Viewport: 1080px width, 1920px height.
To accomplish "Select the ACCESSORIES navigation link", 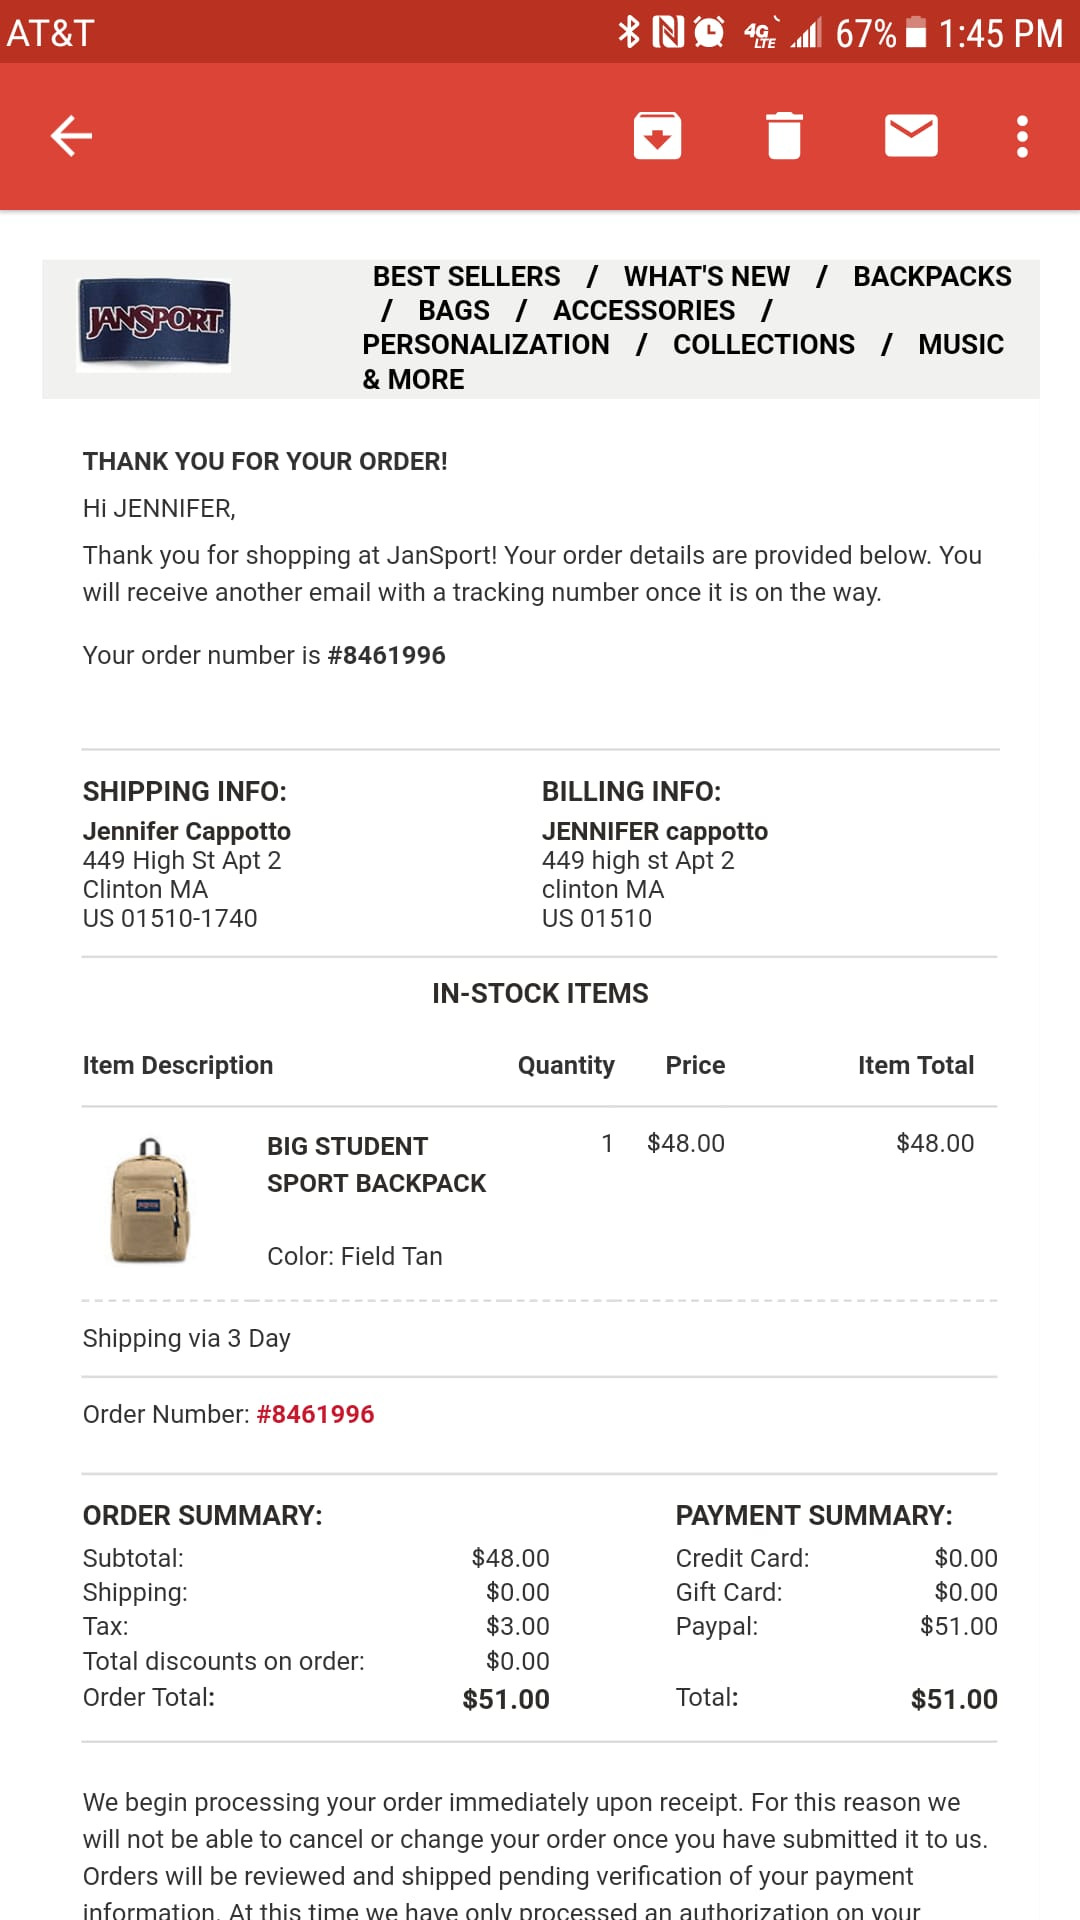I will tap(644, 311).
